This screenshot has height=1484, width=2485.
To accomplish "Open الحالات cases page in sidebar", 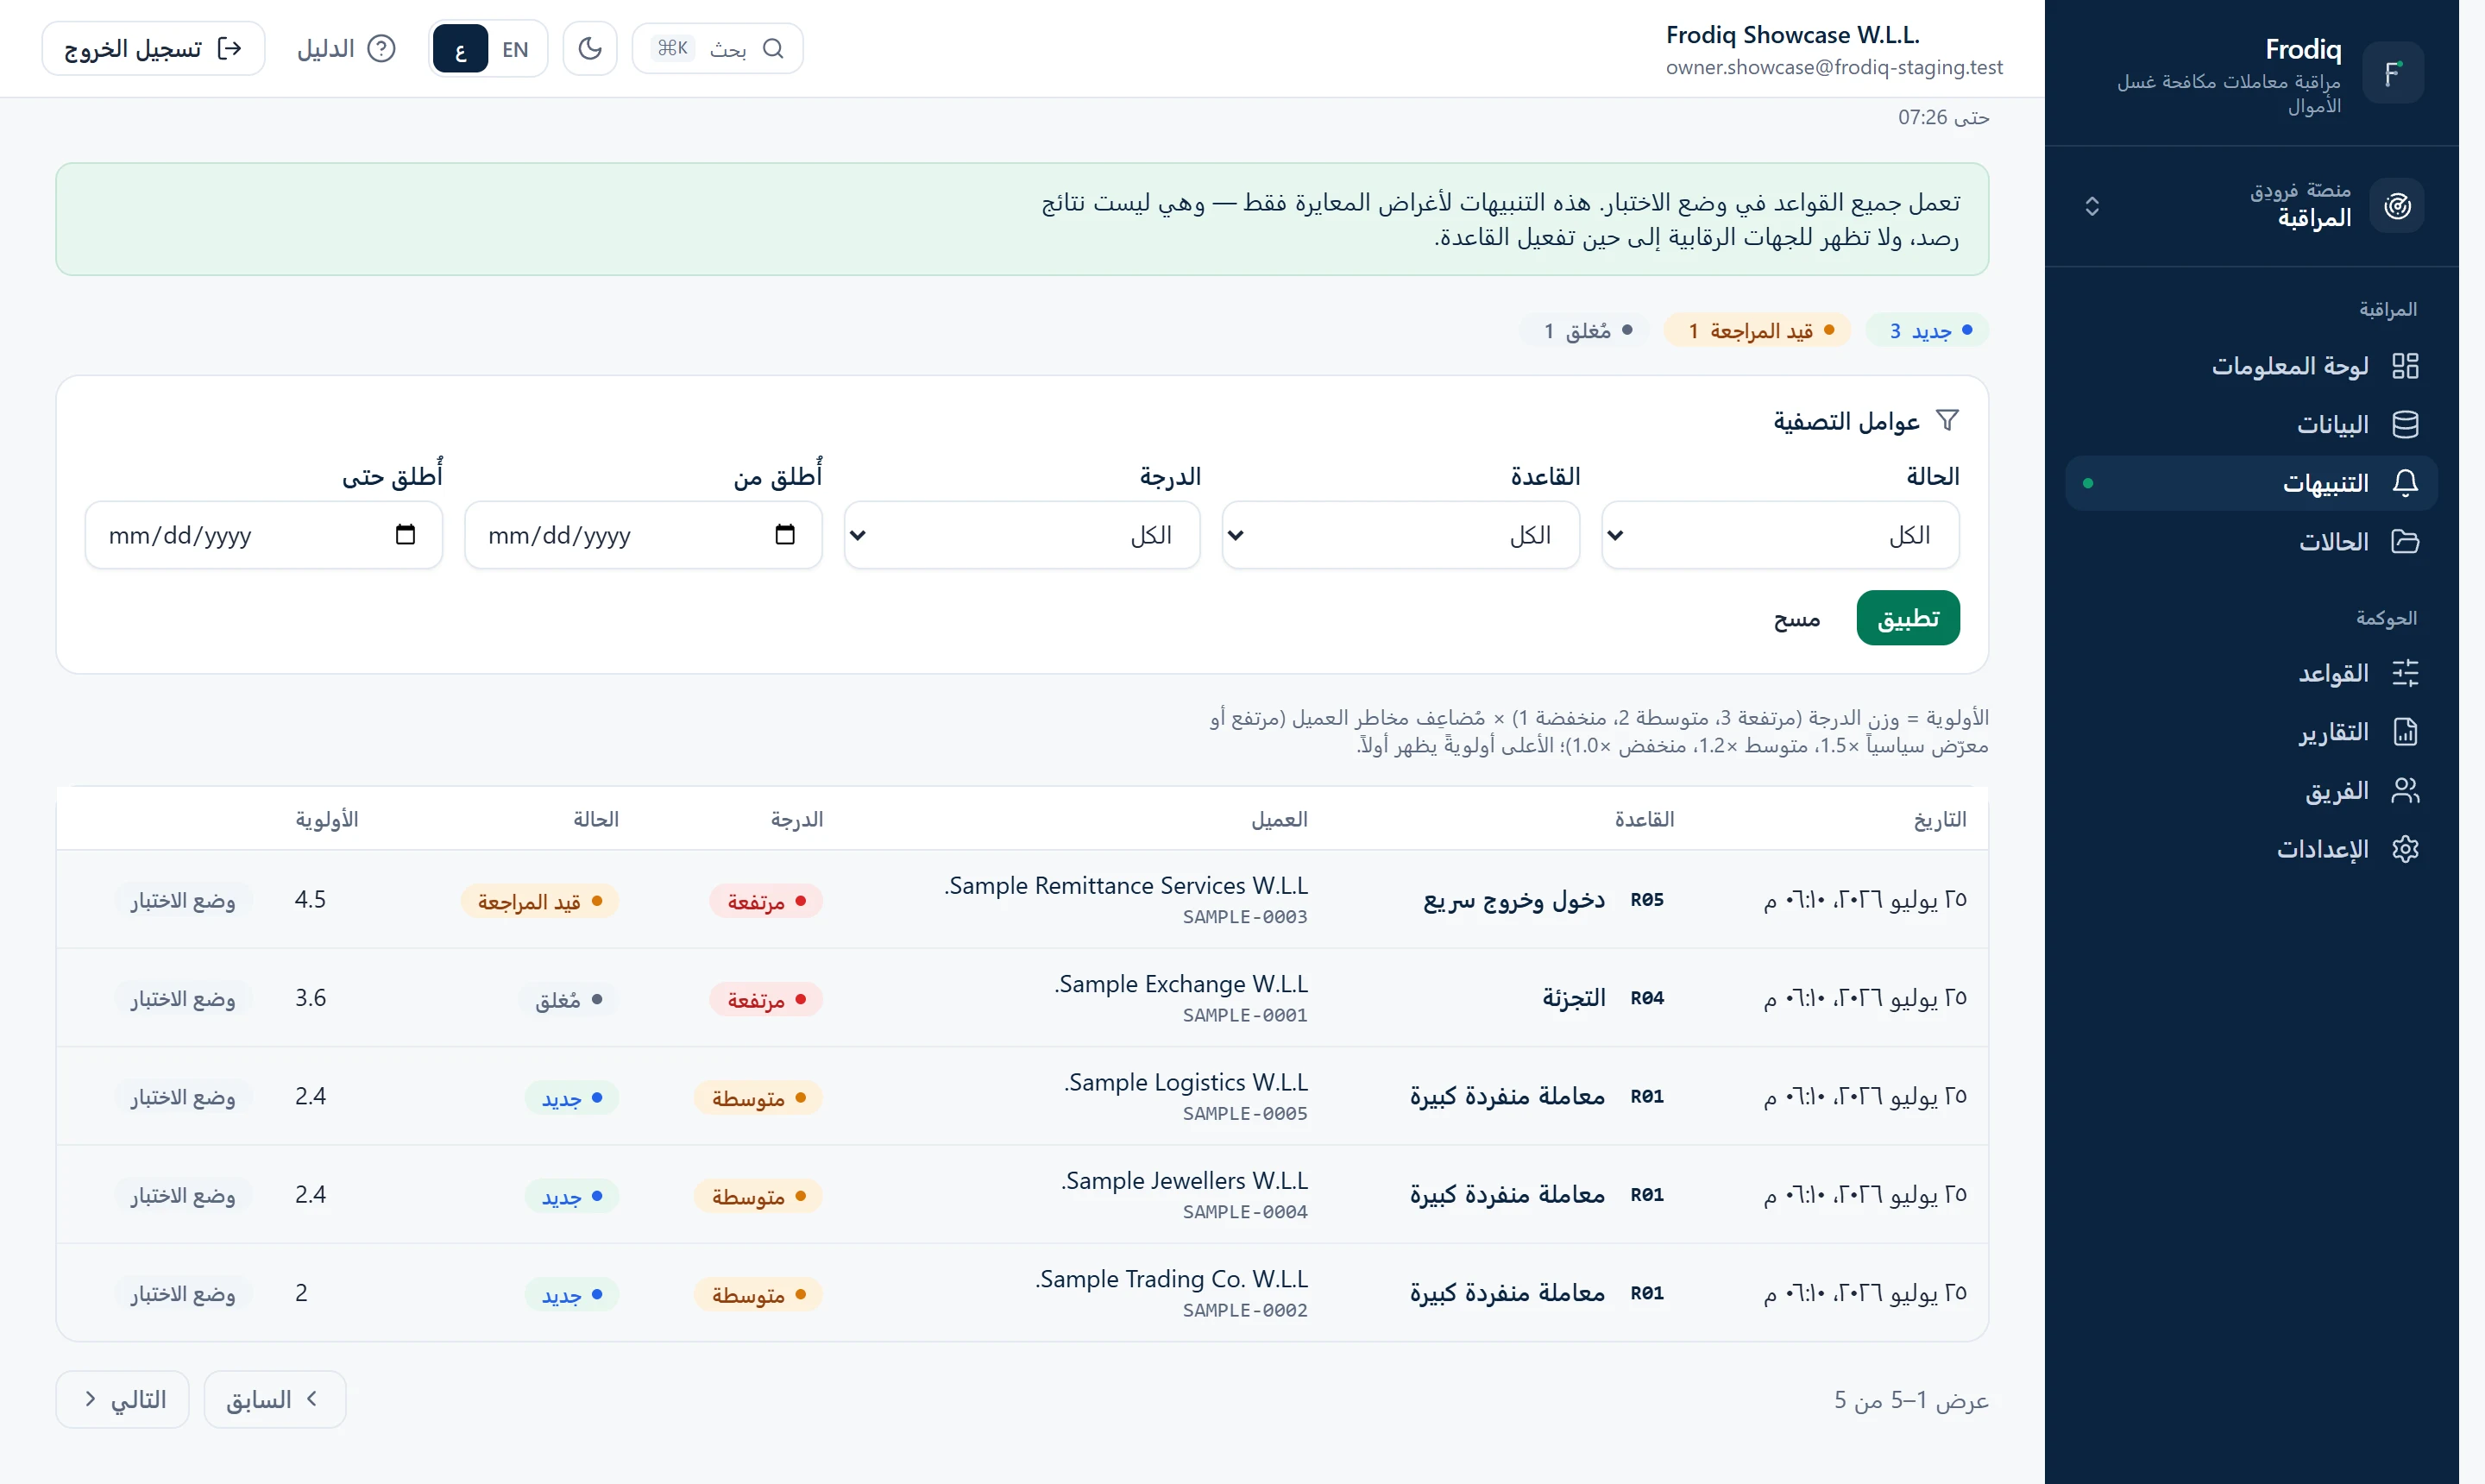I will [x=2252, y=542].
